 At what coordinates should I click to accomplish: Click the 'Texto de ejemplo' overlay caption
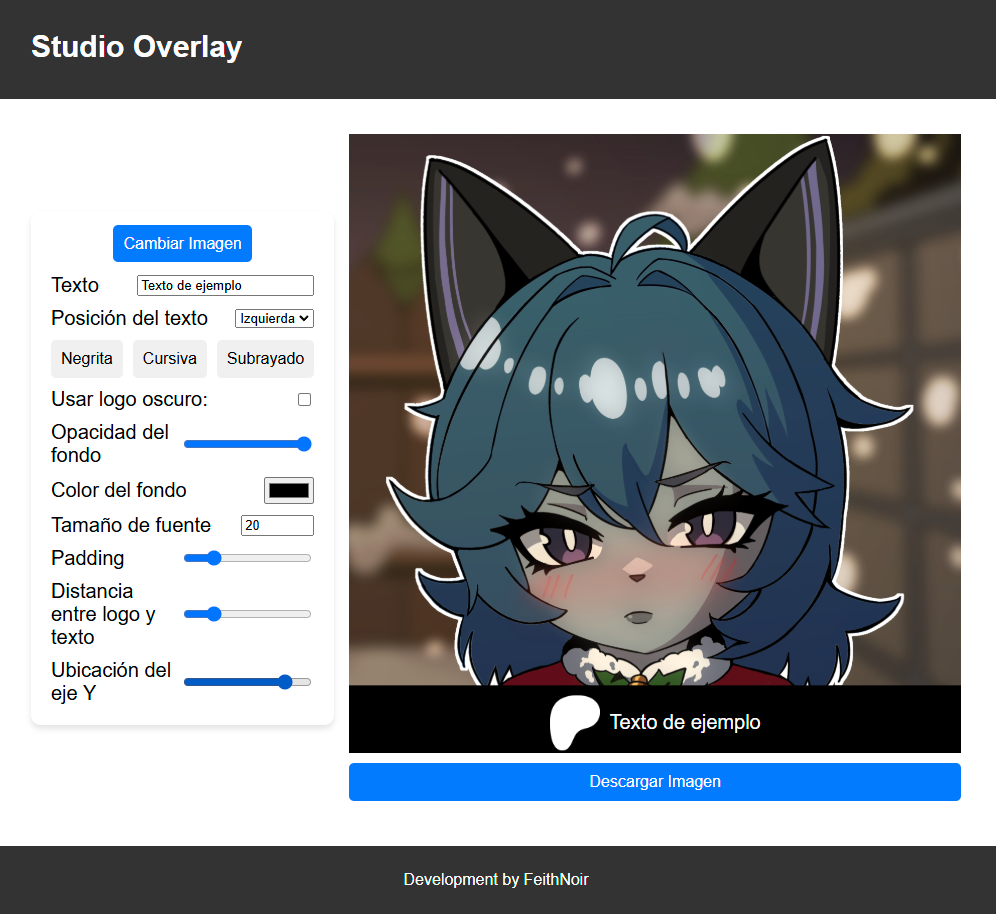685,722
